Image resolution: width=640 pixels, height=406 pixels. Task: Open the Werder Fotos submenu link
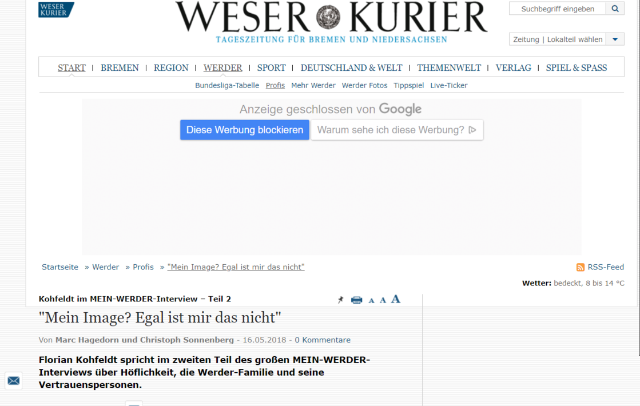[364, 85]
